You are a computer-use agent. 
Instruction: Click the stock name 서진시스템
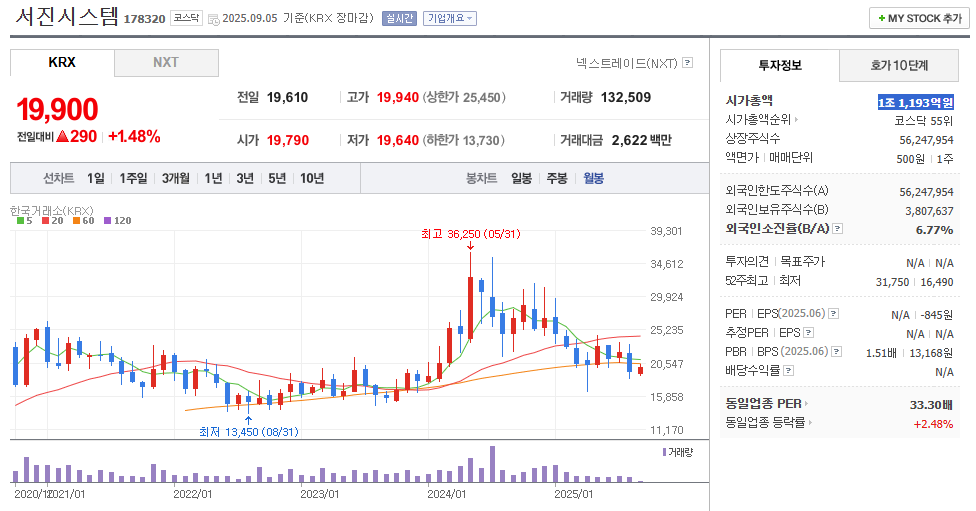[x=67, y=17]
